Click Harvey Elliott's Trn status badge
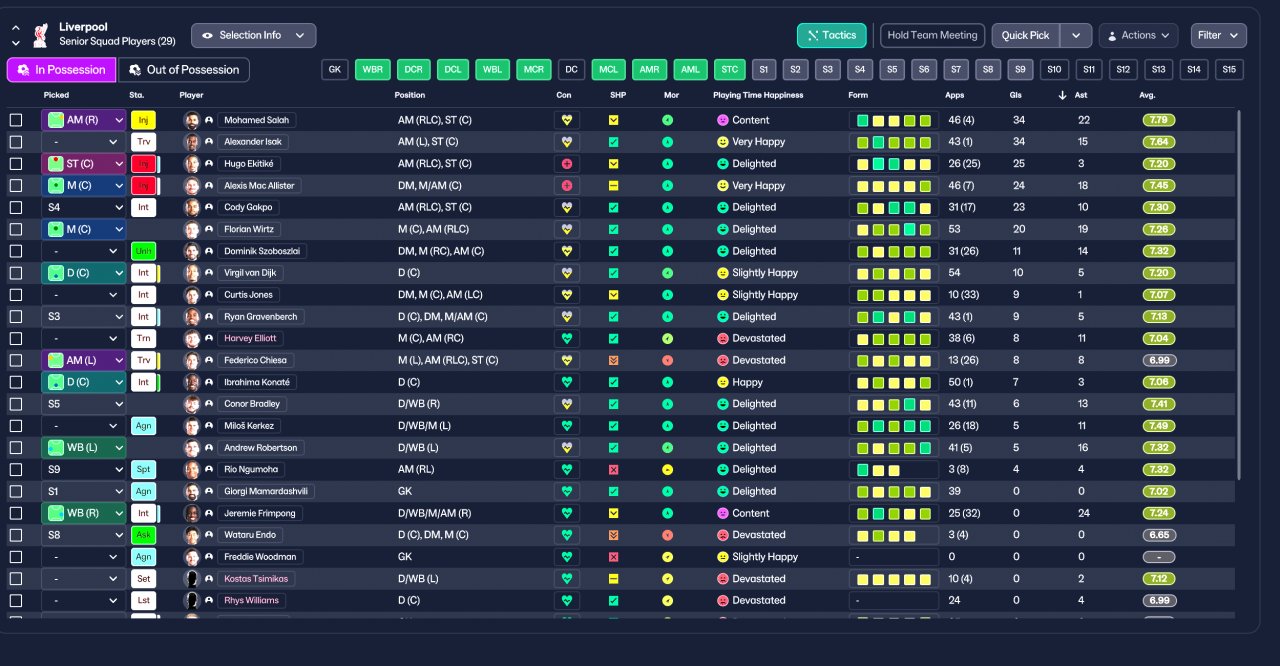 pos(144,338)
